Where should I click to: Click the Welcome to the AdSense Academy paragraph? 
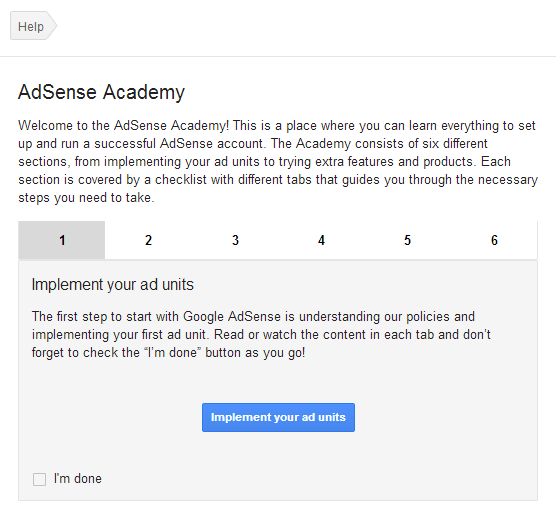[x=278, y=162]
